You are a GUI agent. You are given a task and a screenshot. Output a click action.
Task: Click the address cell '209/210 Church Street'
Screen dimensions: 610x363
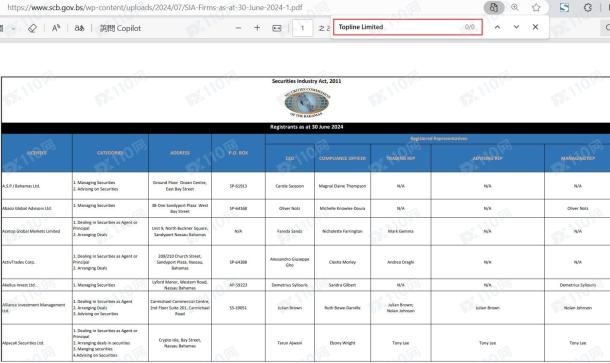[180, 262]
